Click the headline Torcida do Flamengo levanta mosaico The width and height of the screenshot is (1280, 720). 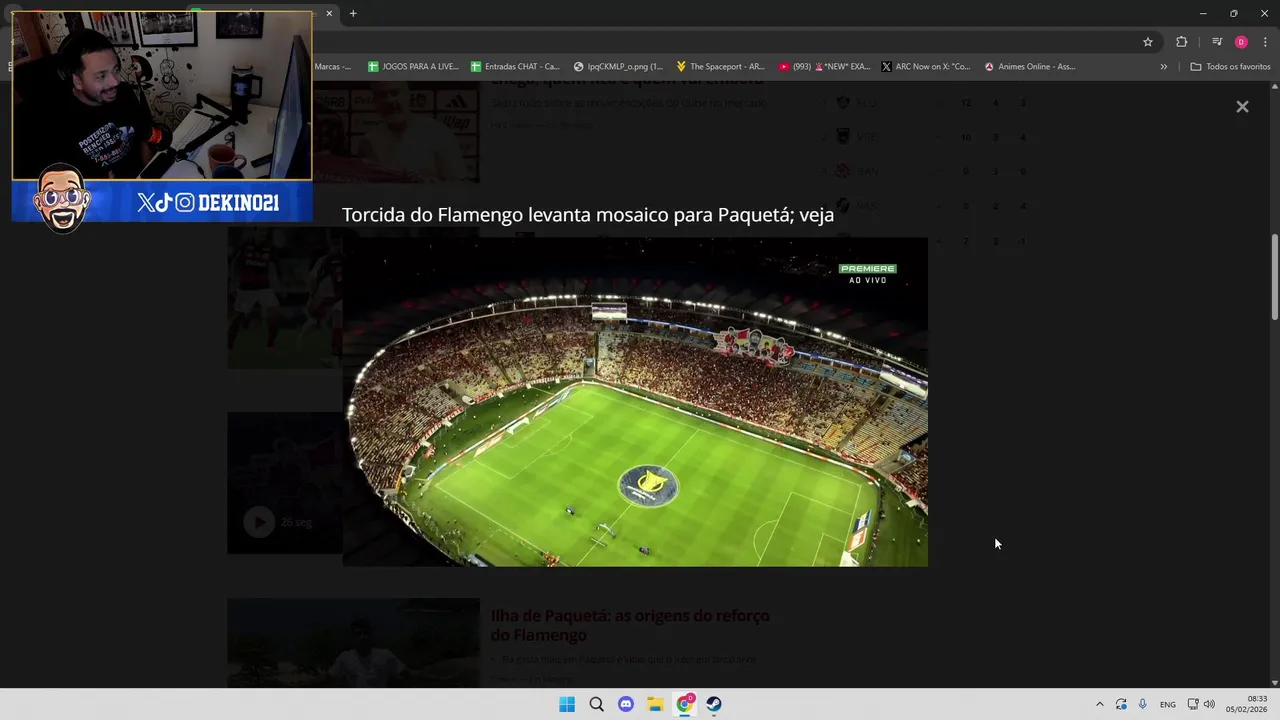588,215
